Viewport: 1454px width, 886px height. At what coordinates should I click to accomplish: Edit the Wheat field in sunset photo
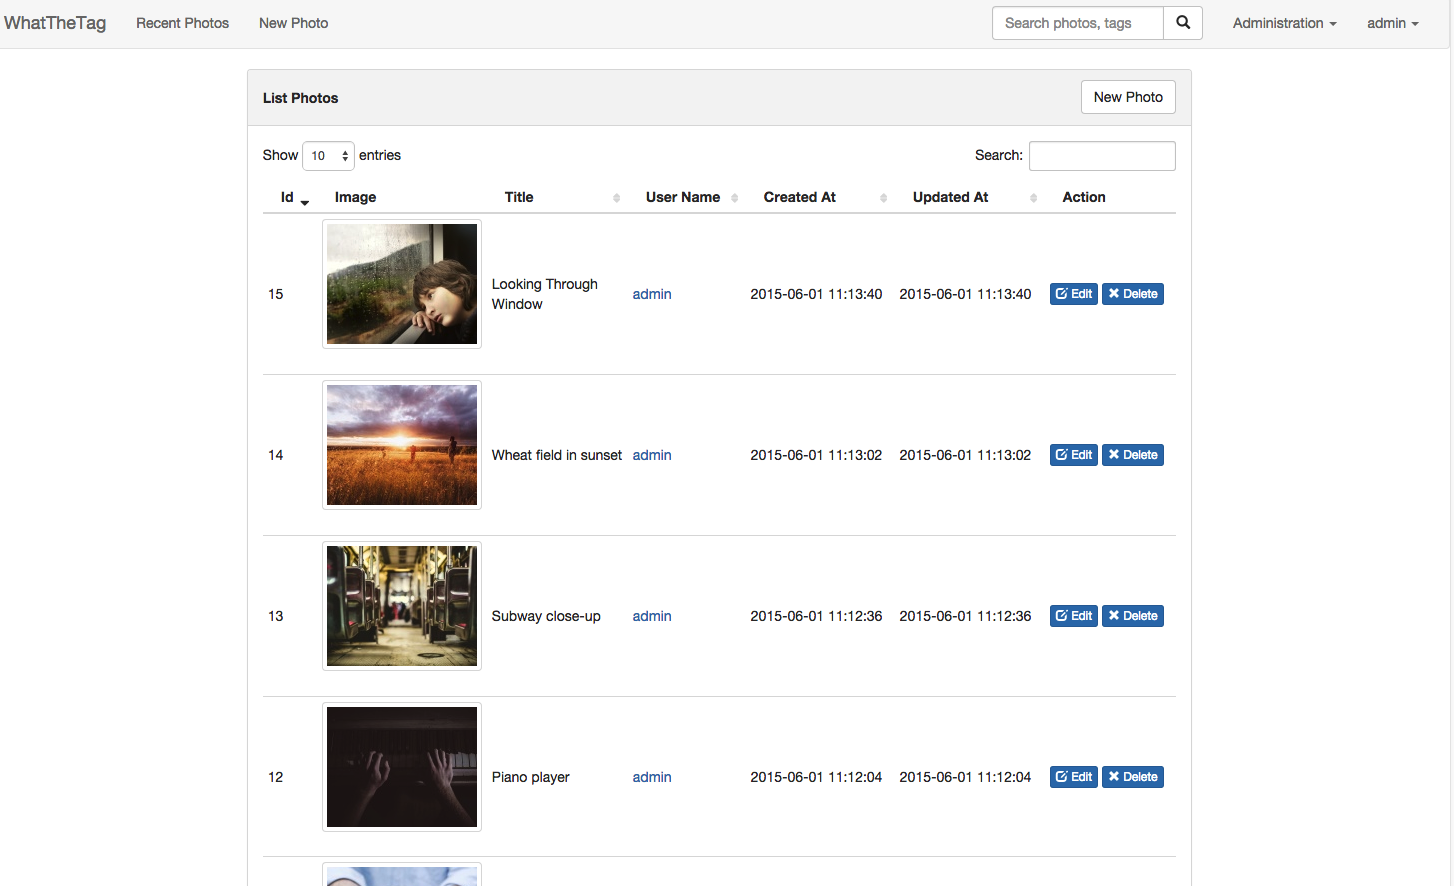click(x=1074, y=455)
